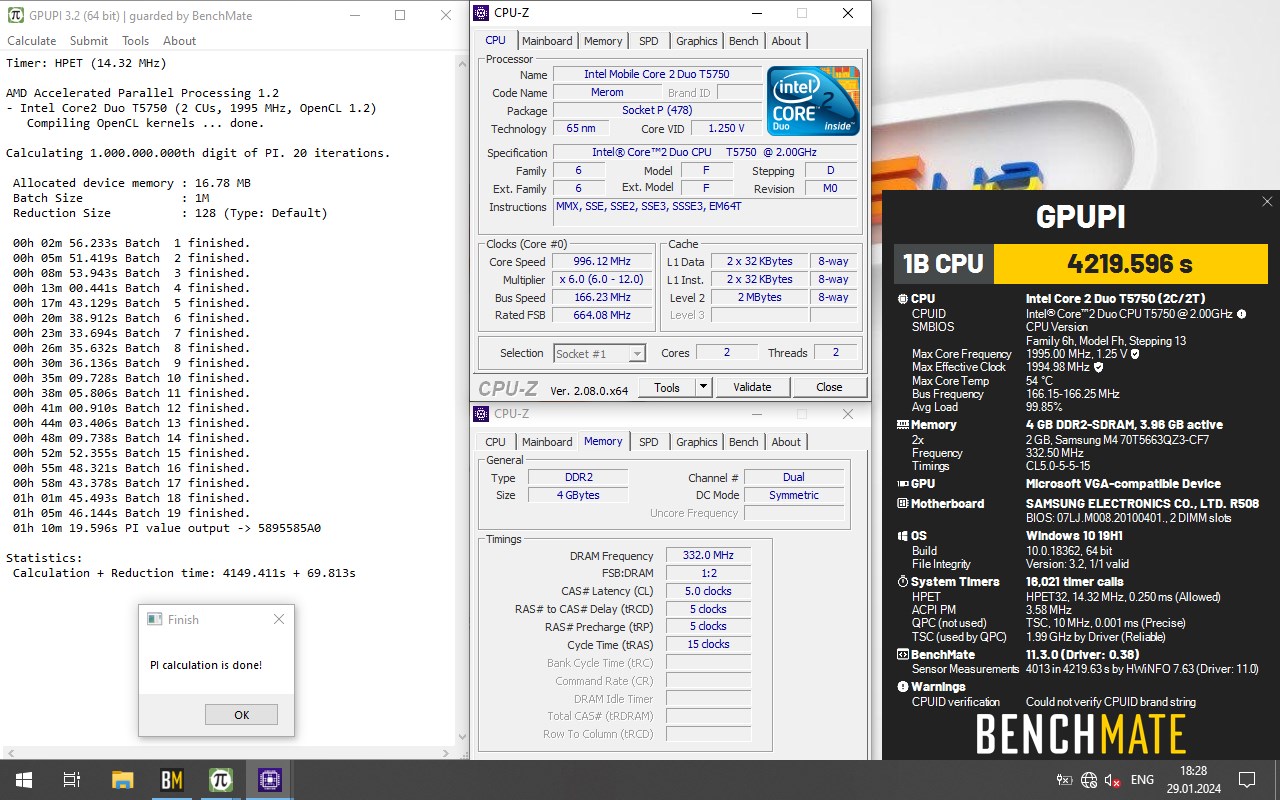Click the muted speaker tray icon
The width and height of the screenshot is (1280, 800).
(x=1112, y=780)
